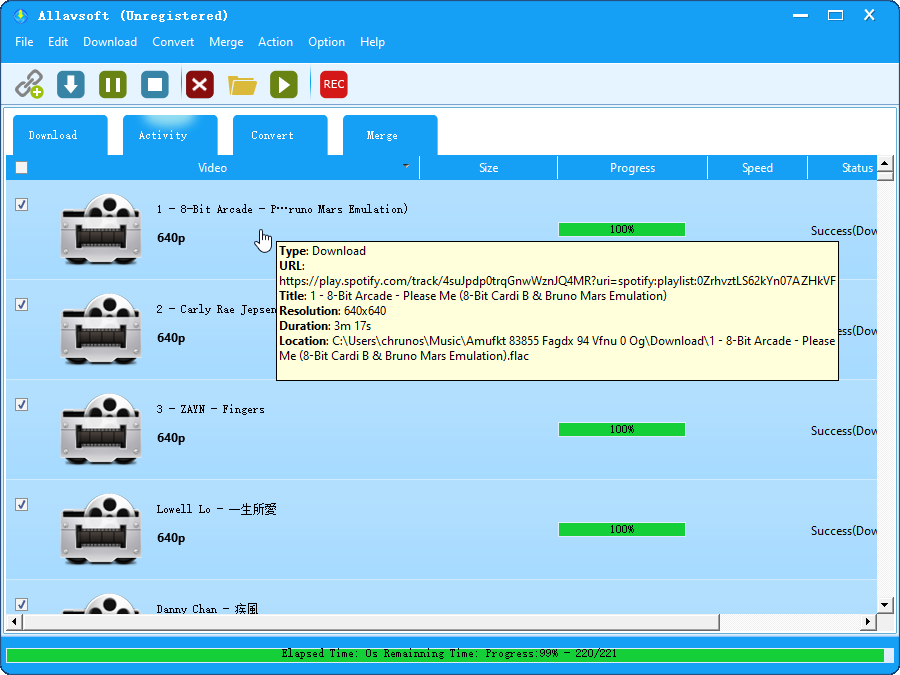
Task: Open the Option menu
Action: 326,42
